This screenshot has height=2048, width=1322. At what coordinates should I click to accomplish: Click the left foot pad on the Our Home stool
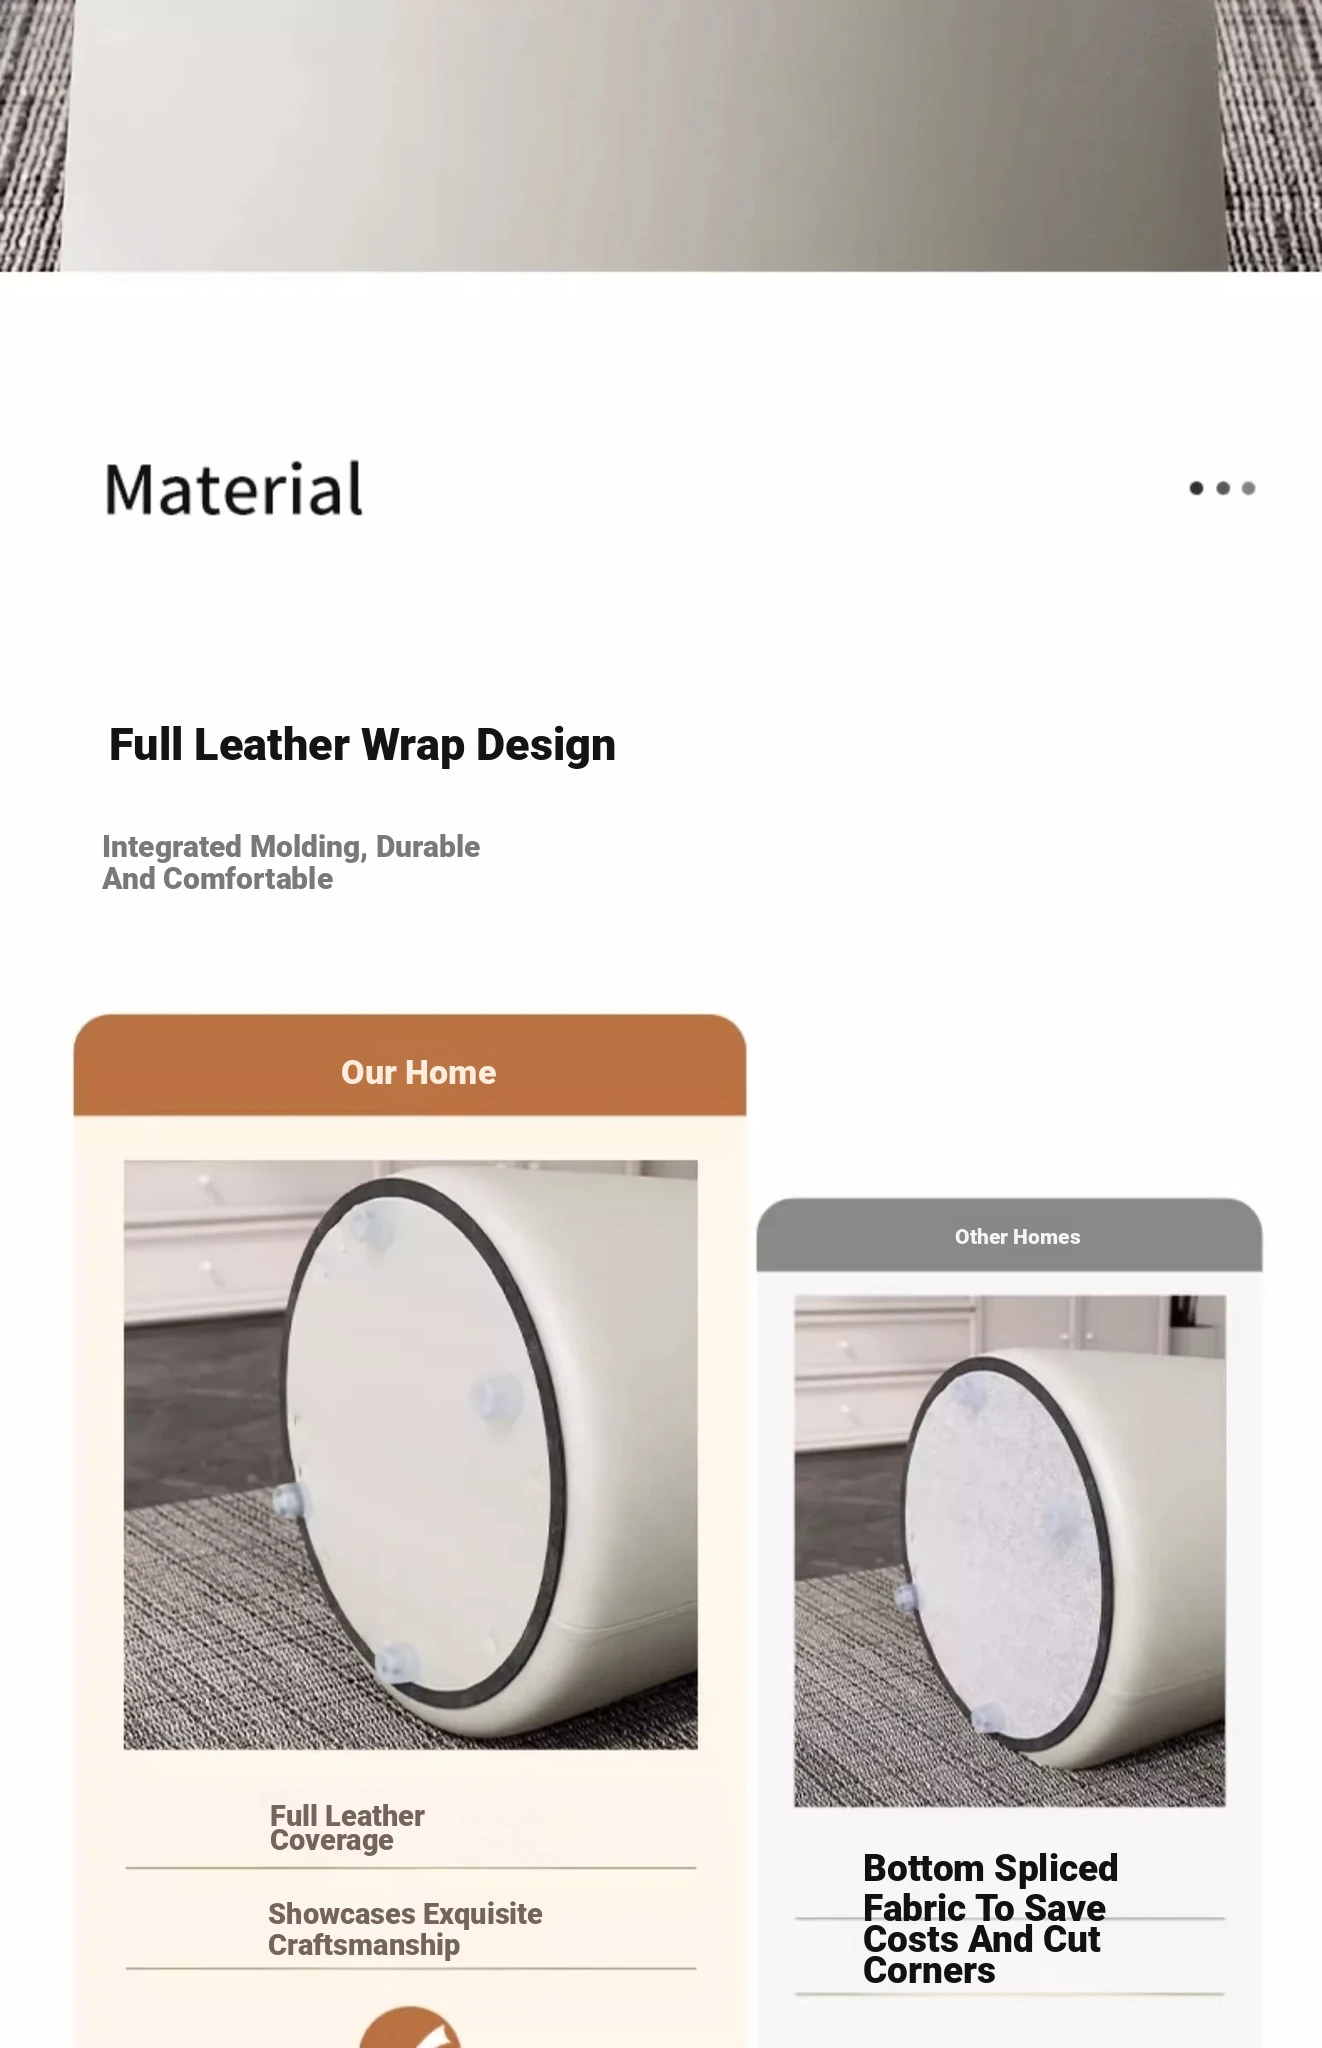pyautogui.click(x=289, y=1501)
